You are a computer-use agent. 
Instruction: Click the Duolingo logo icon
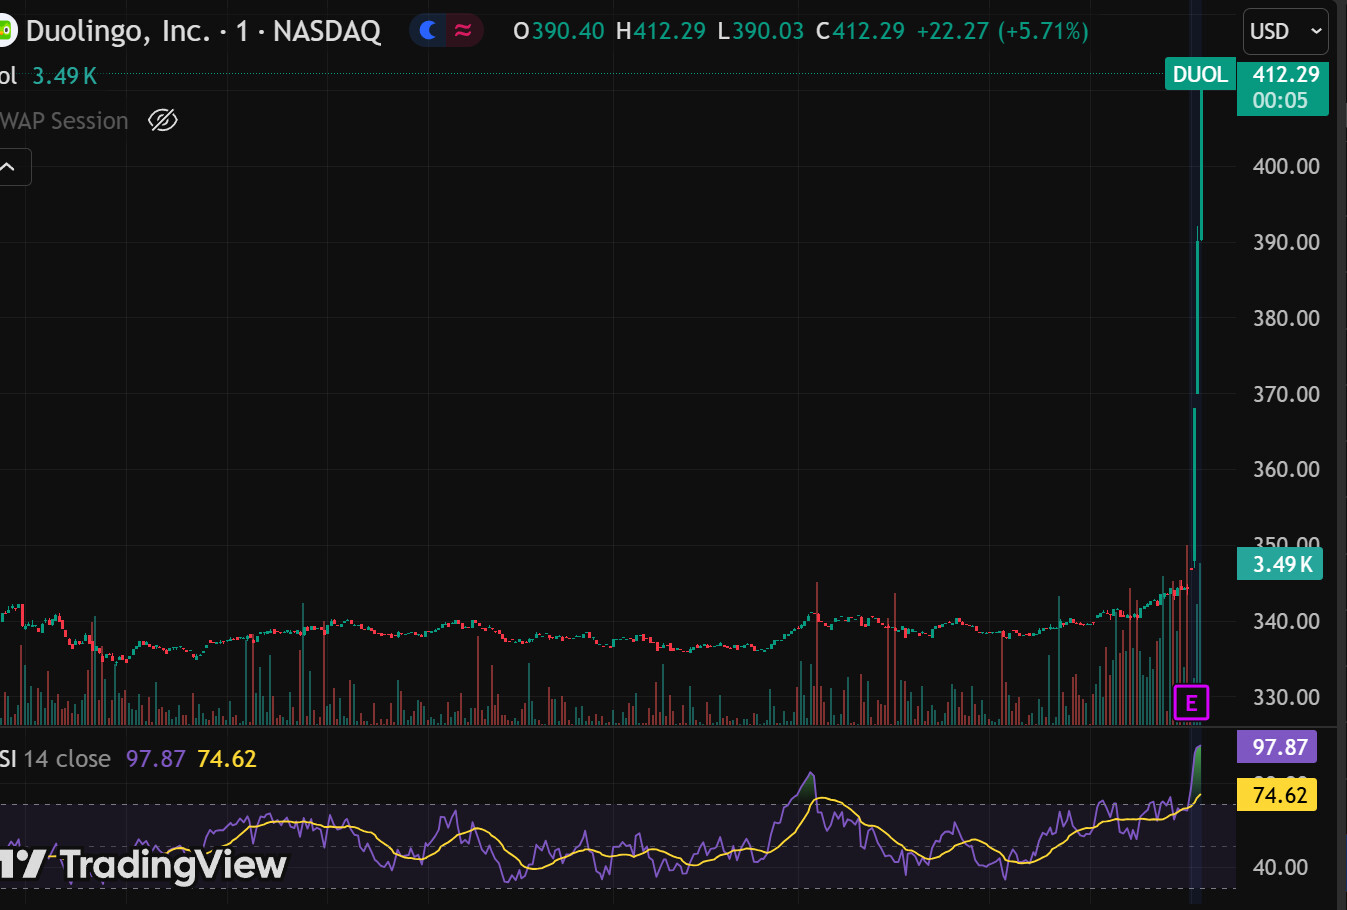(x=6, y=31)
